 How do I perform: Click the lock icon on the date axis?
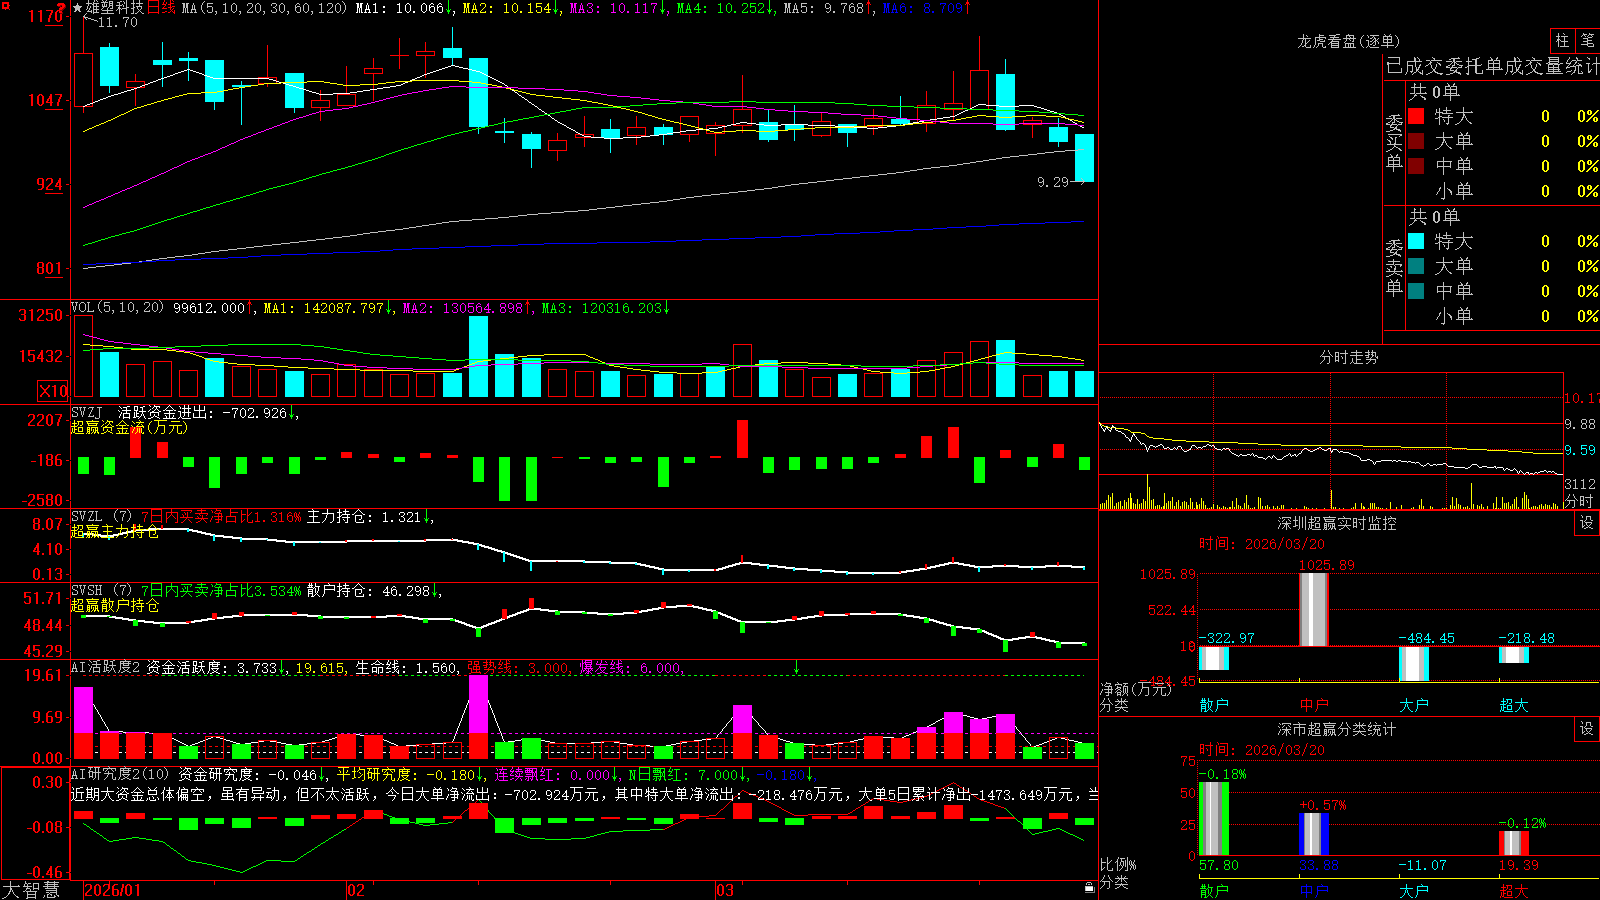coord(1089,888)
